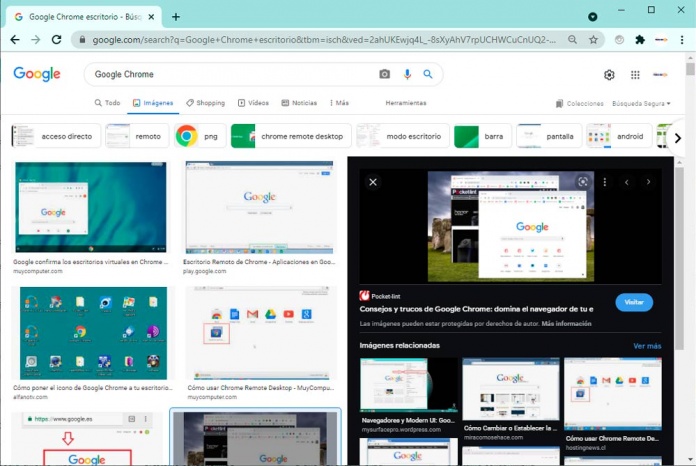This screenshot has height=466, width=696.
Task: Click the Pocket-lint source icon
Action: 364,296
